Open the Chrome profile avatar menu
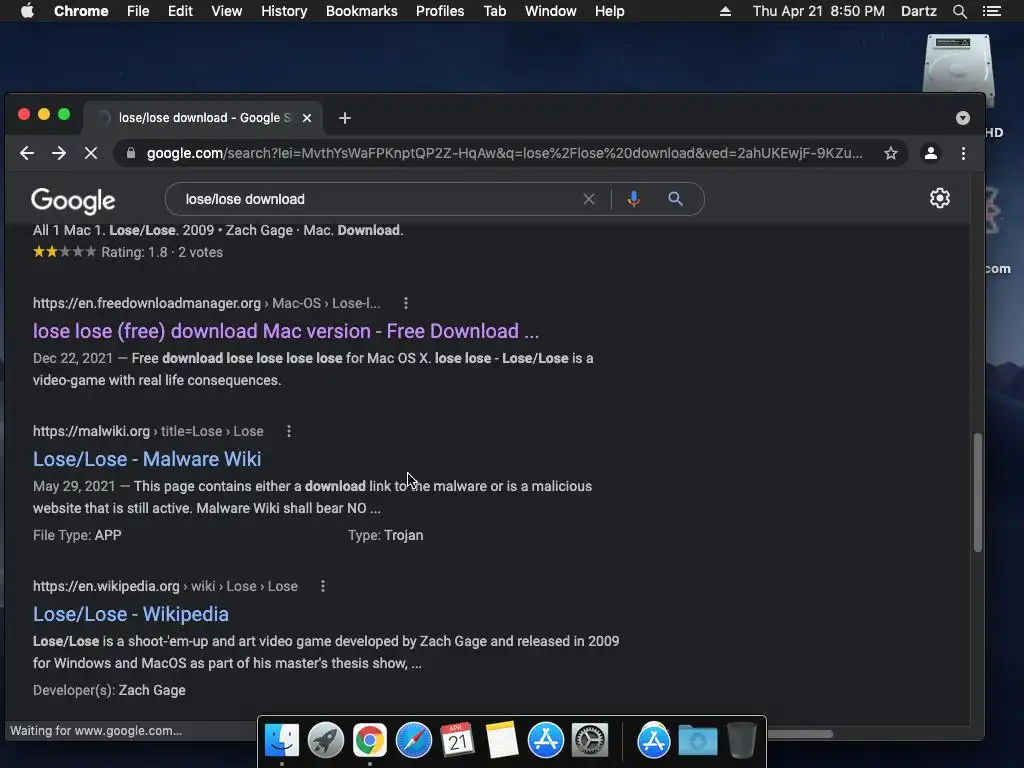 point(931,153)
